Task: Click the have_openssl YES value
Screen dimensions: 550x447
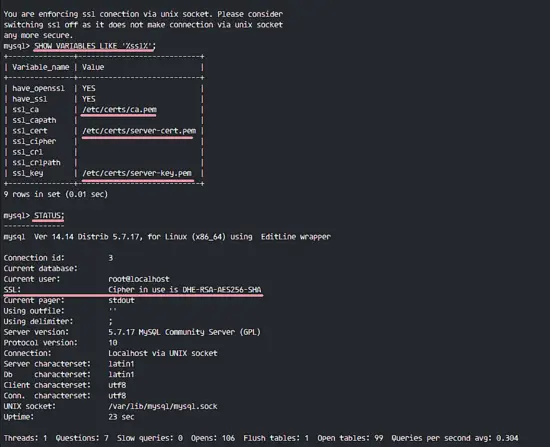Action: coord(88,88)
